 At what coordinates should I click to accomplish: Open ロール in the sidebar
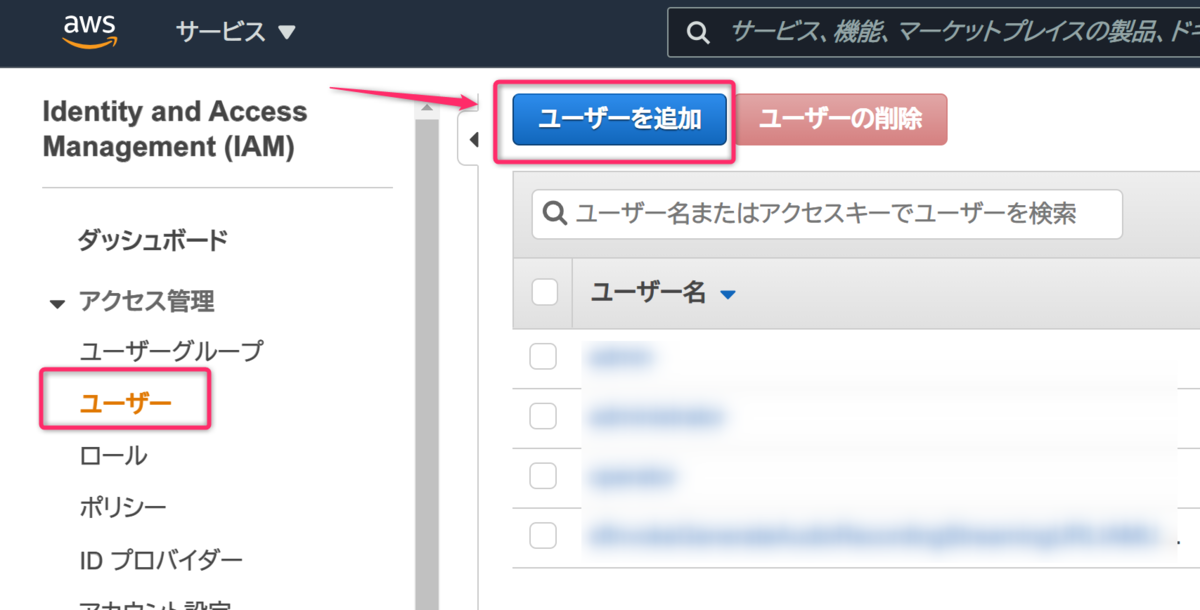tap(113, 455)
